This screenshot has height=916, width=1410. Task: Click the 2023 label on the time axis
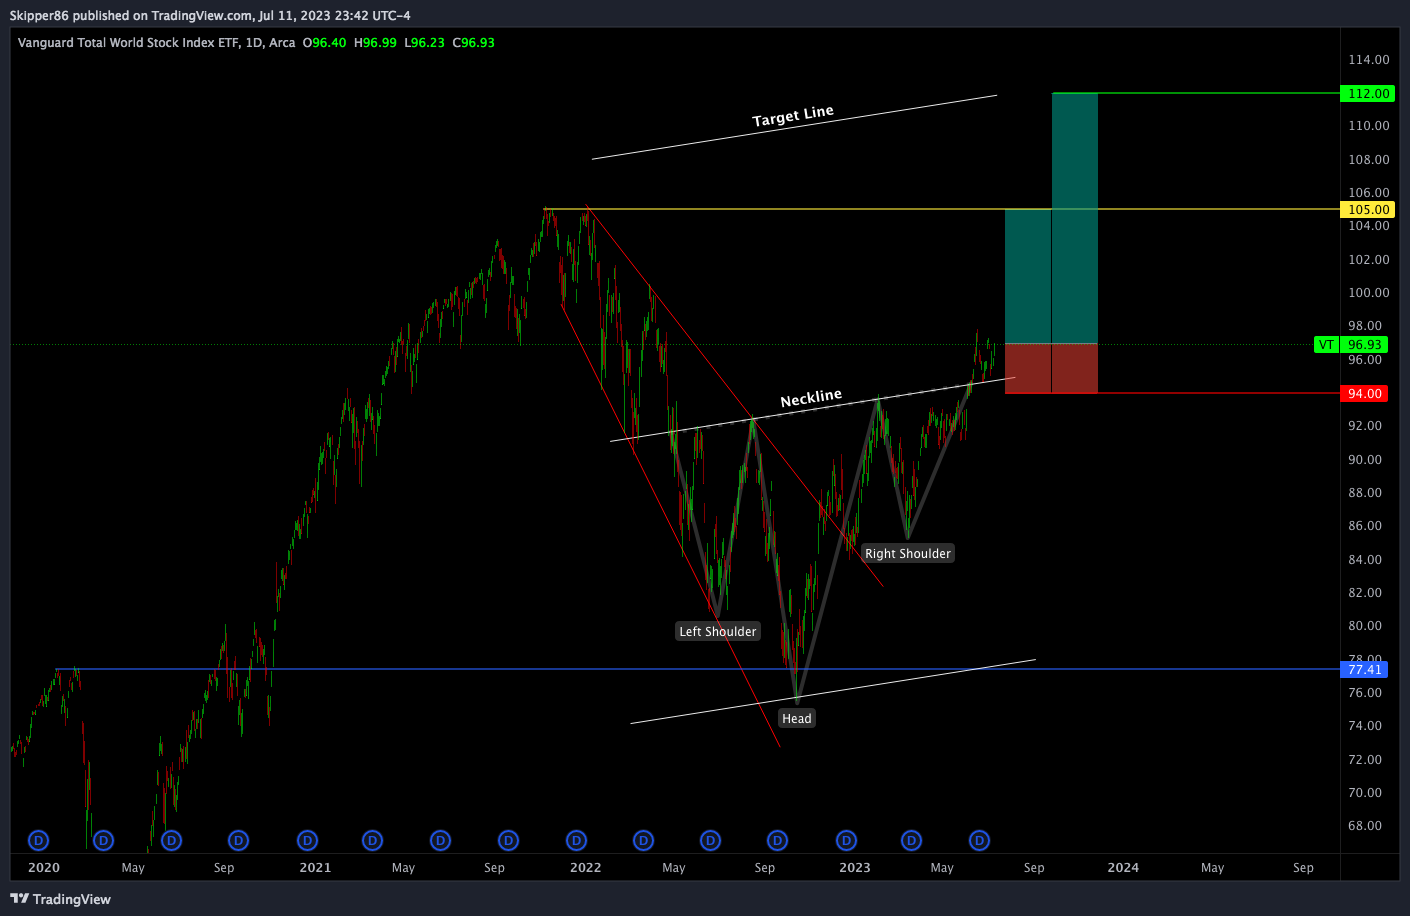tap(855, 867)
